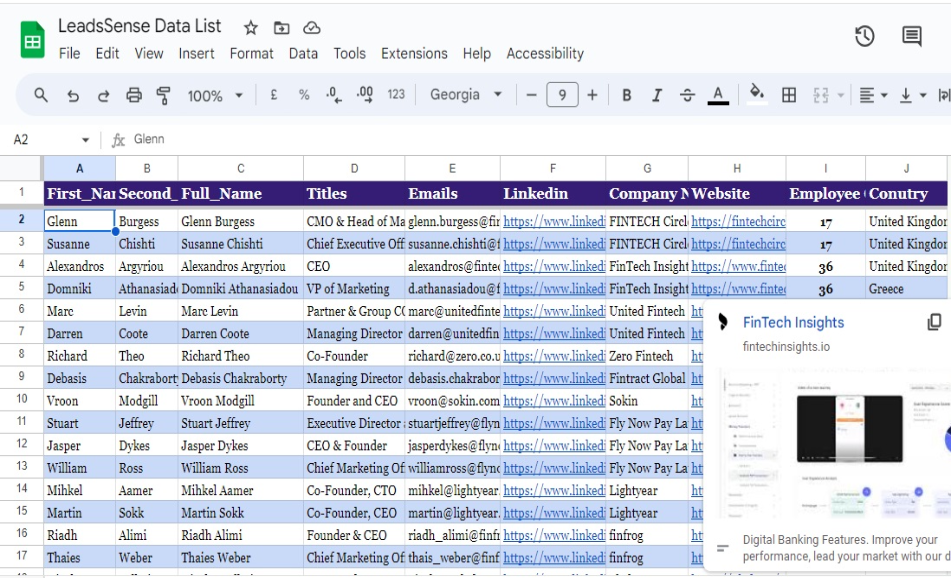Toggle bold formatting
The image size is (951, 578).
pos(627,95)
